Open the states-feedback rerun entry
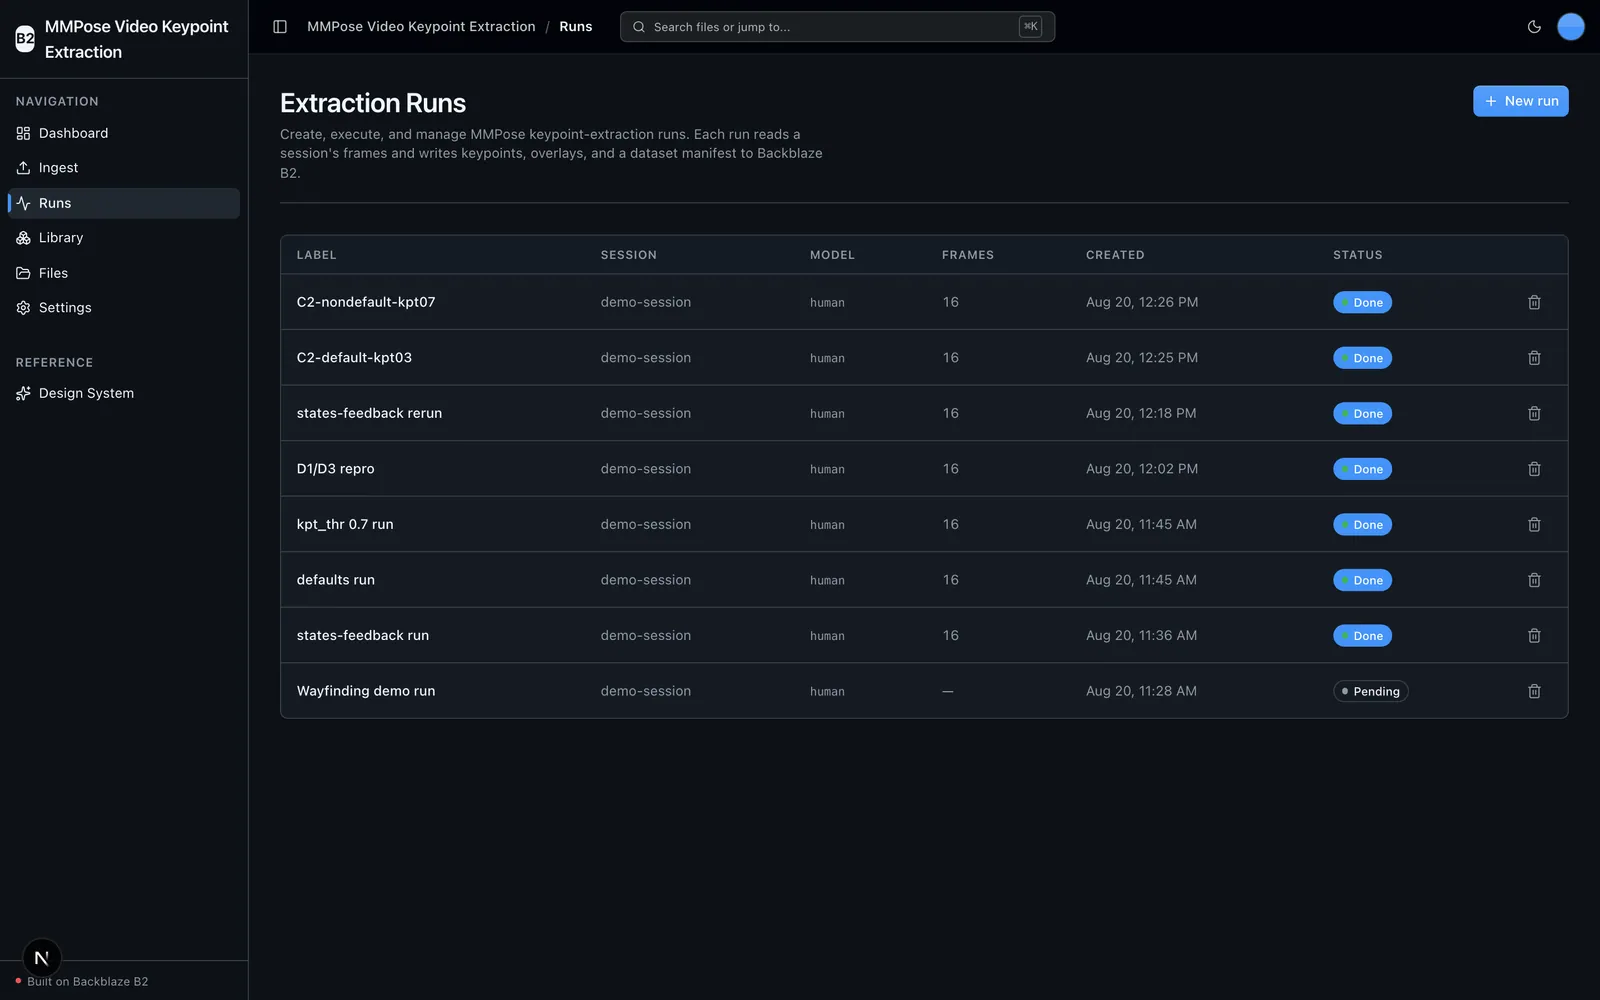The image size is (1600, 1000). coord(369,413)
